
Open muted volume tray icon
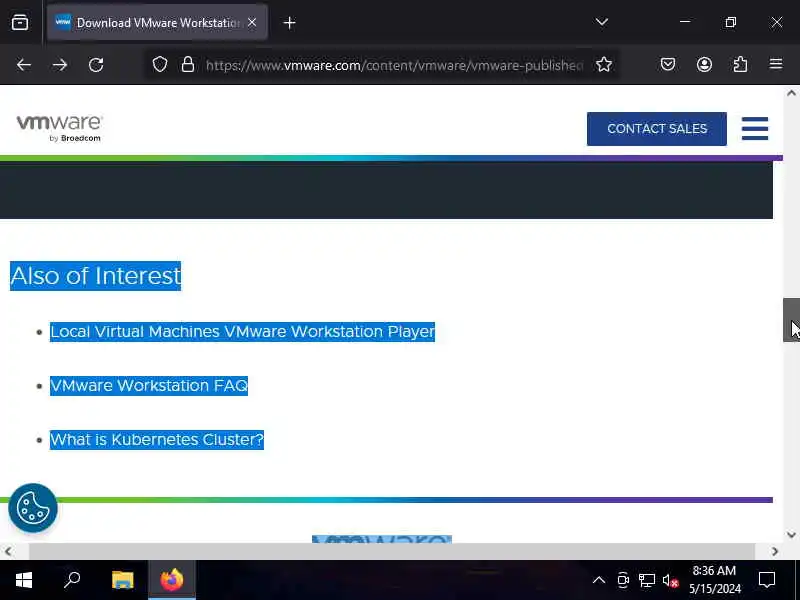point(670,580)
